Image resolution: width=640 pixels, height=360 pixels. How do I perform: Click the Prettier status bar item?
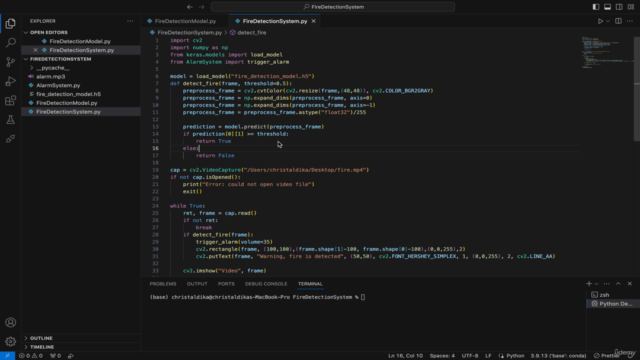point(607,356)
